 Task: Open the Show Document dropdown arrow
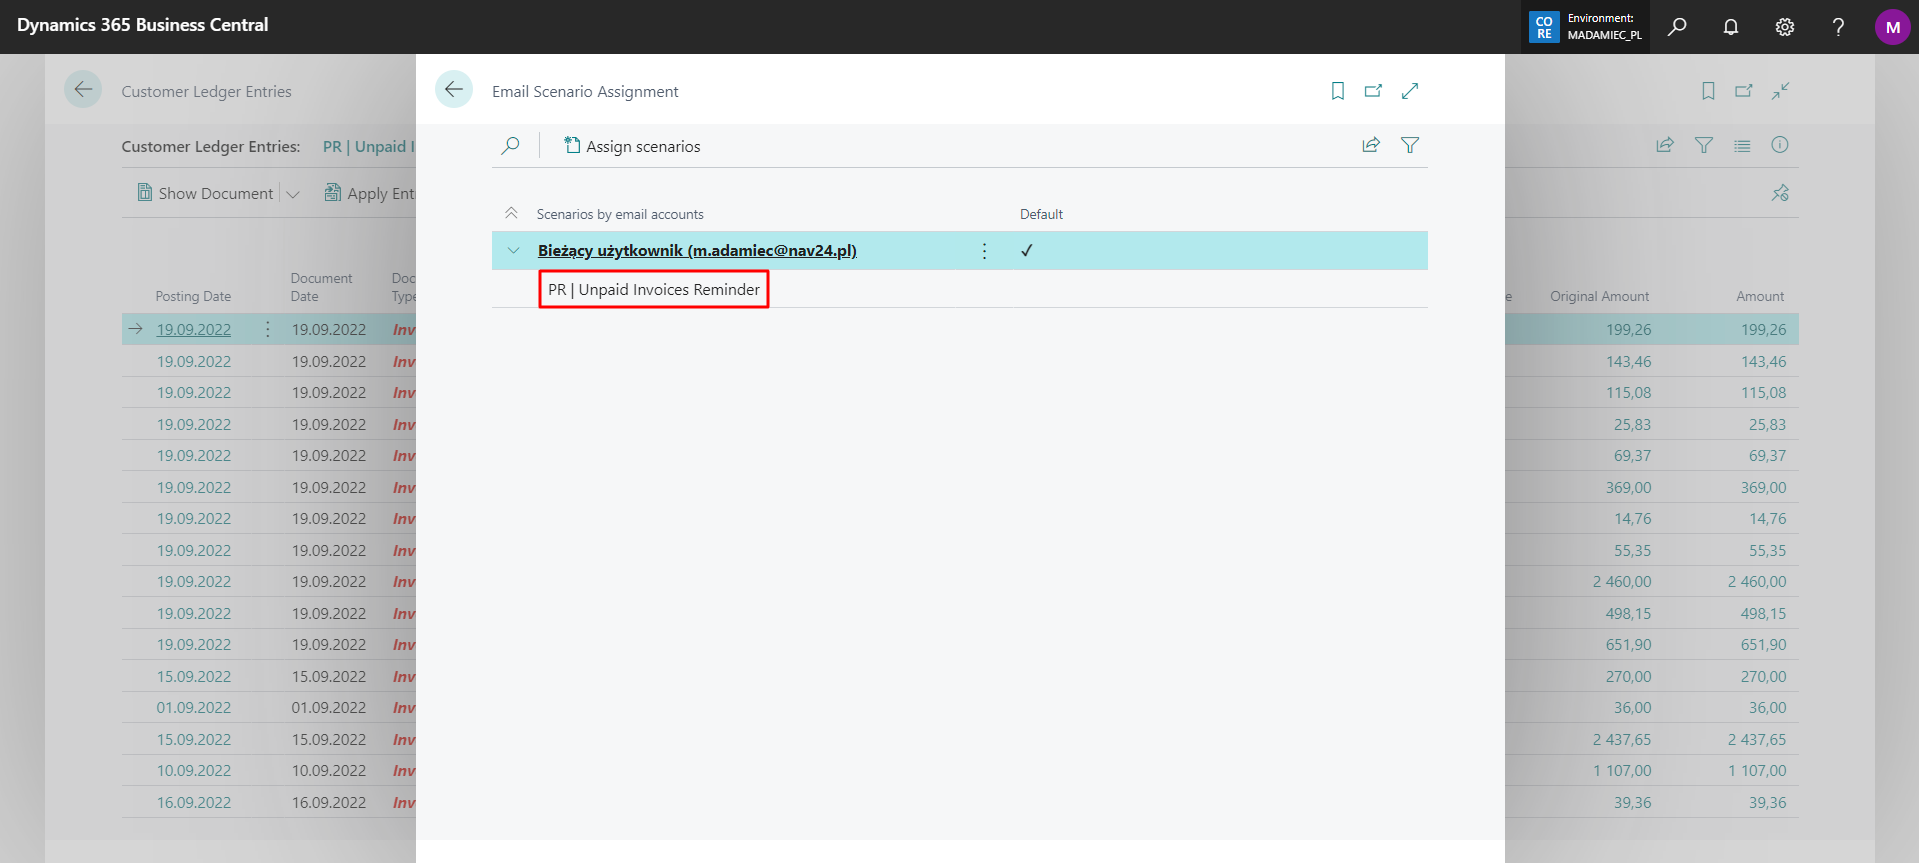point(293,194)
